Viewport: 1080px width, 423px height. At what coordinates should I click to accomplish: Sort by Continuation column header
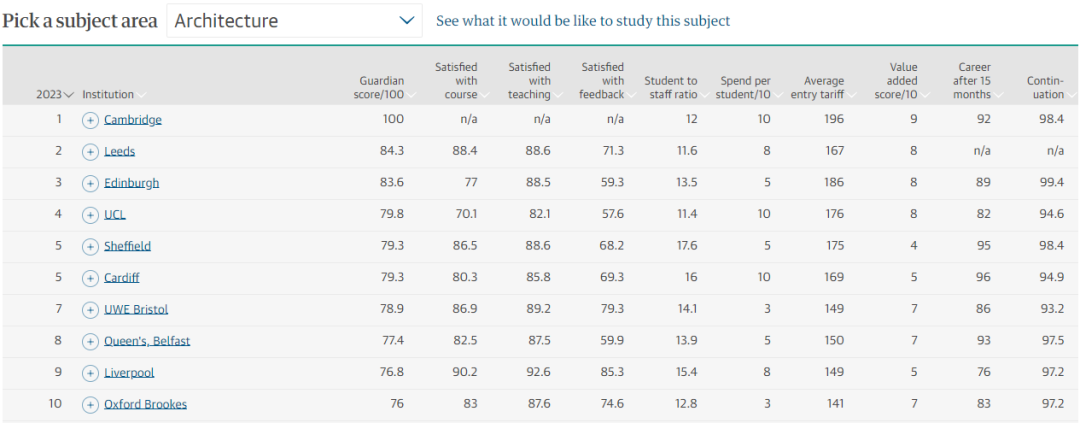click(1046, 88)
